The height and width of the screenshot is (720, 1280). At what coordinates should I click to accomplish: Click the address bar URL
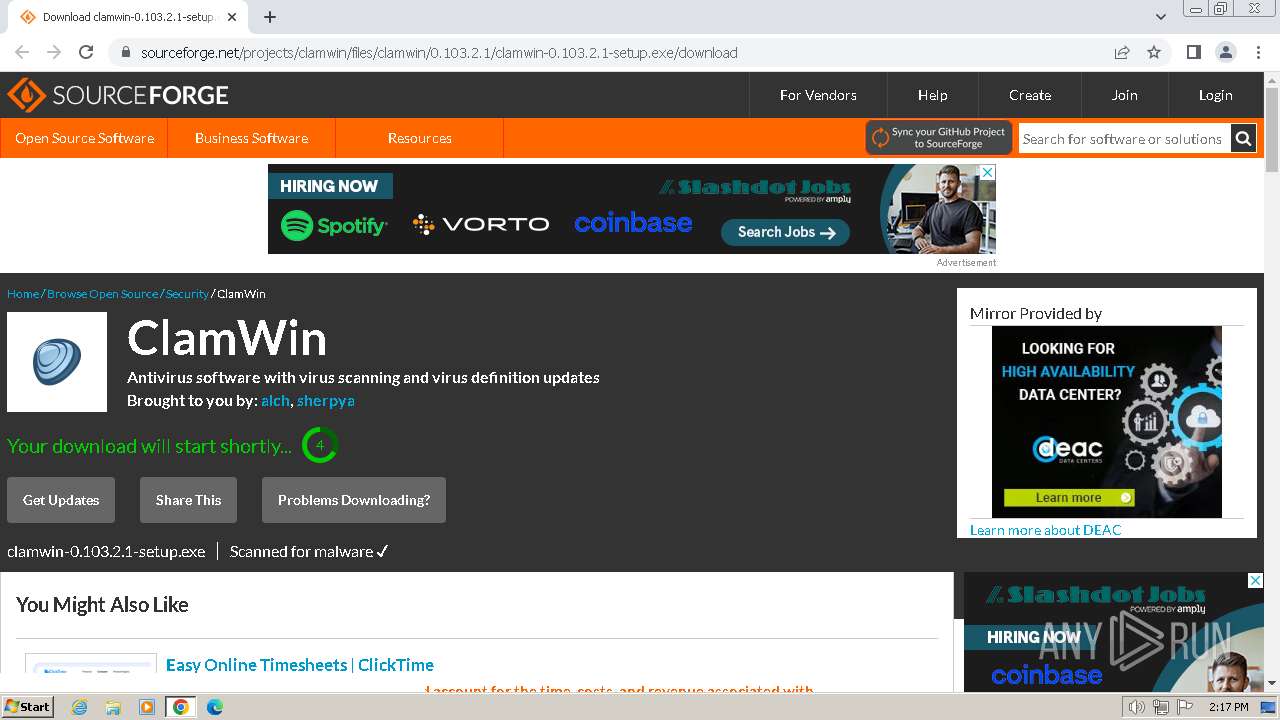pyautogui.click(x=439, y=53)
